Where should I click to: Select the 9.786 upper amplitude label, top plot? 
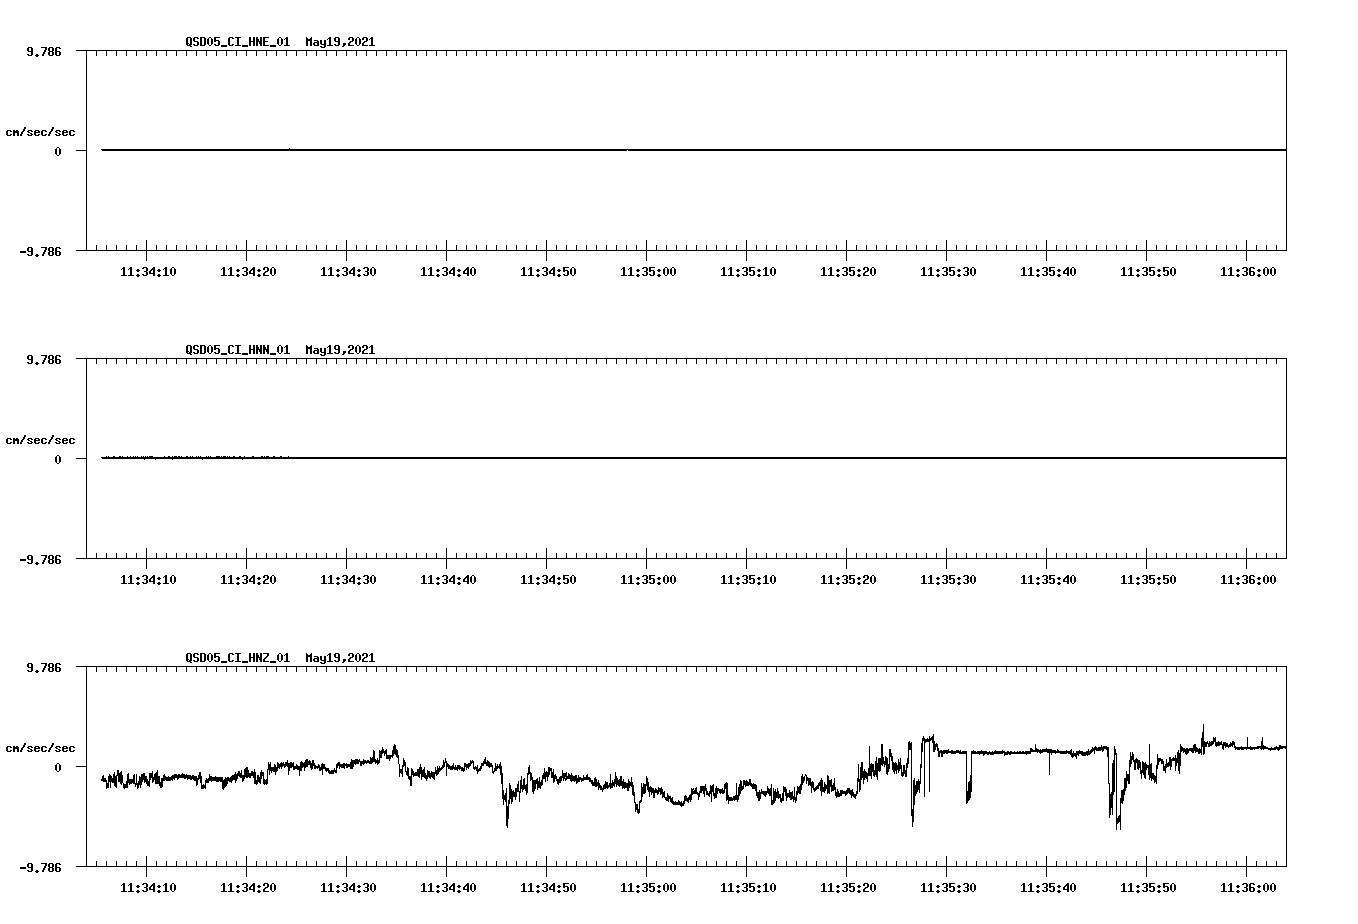(41, 49)
